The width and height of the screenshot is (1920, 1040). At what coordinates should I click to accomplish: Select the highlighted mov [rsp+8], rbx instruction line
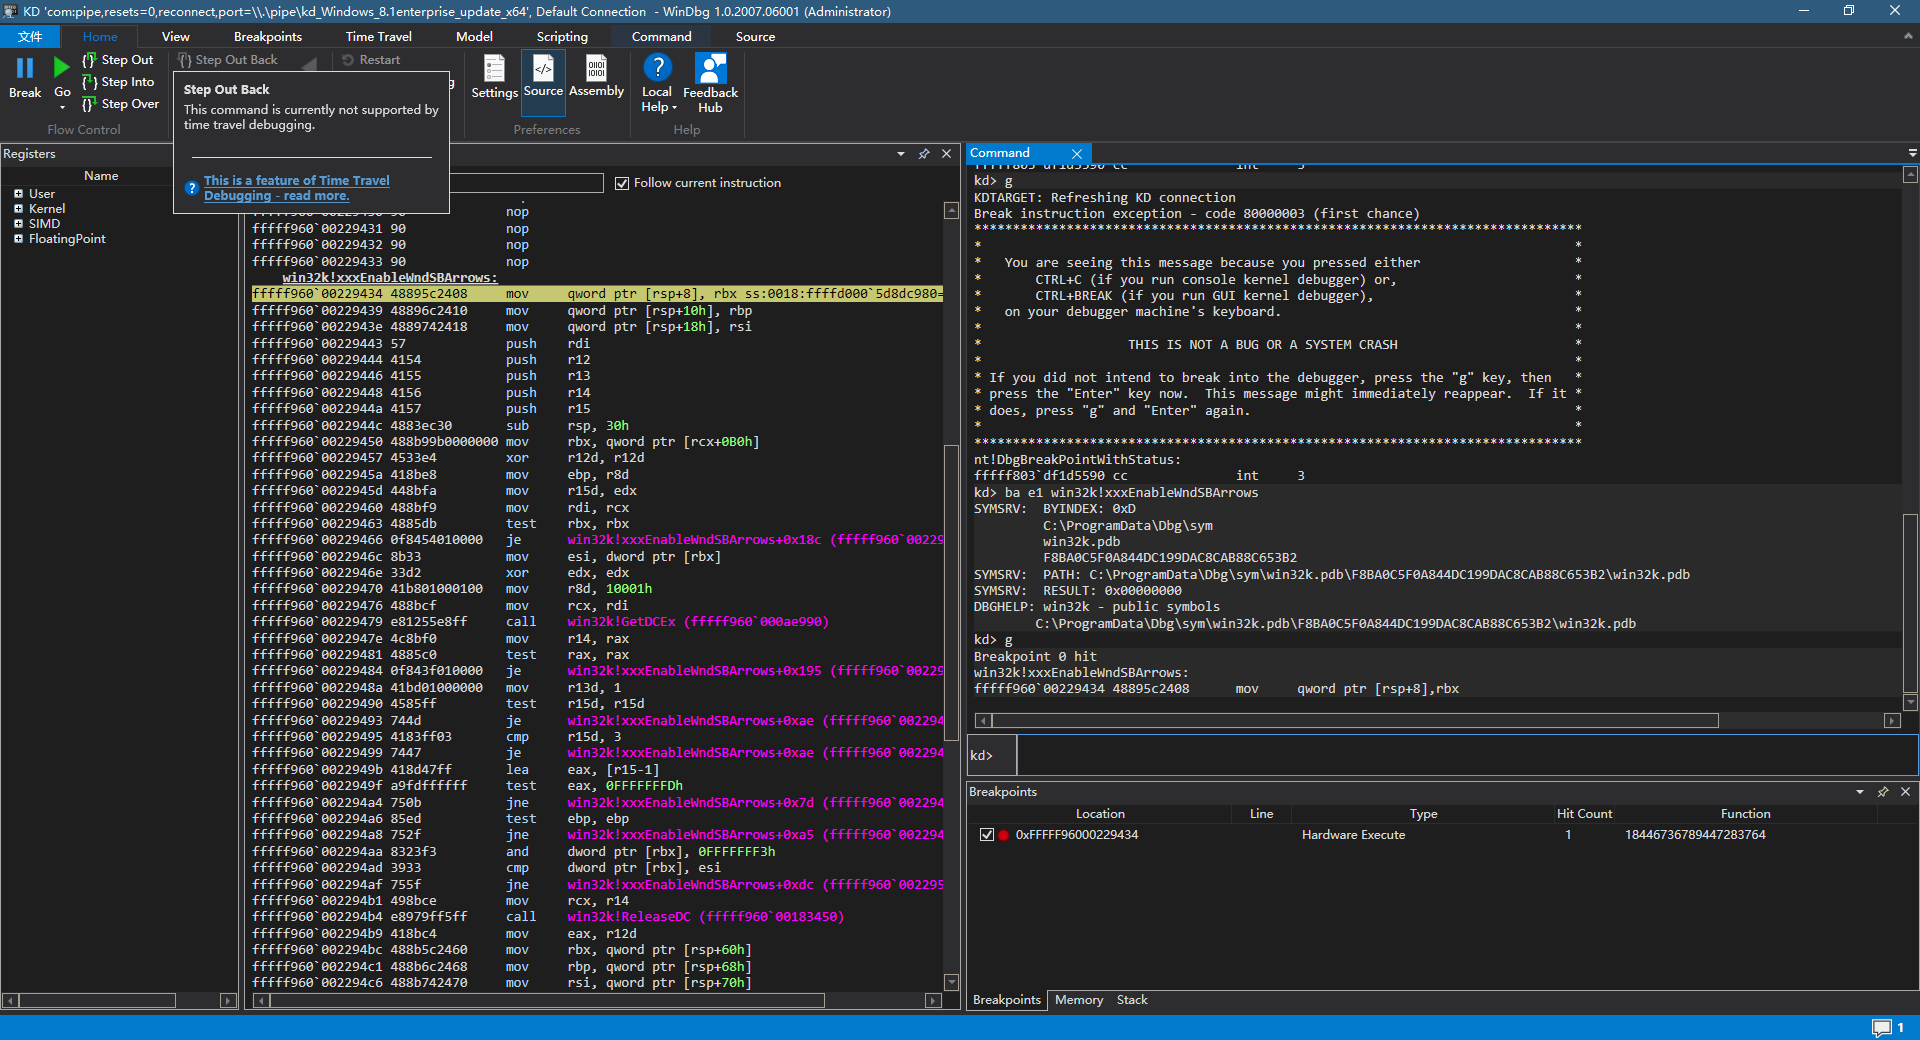point(596,294)
